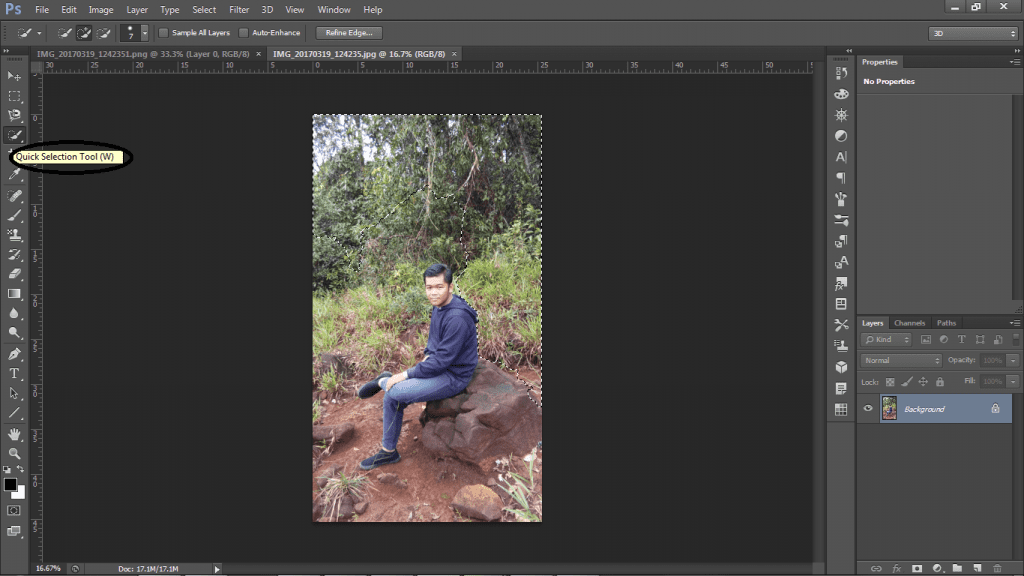
Task: Check the Auto-Enhance option
Action: pyautogui.click(x=243, y=33)
